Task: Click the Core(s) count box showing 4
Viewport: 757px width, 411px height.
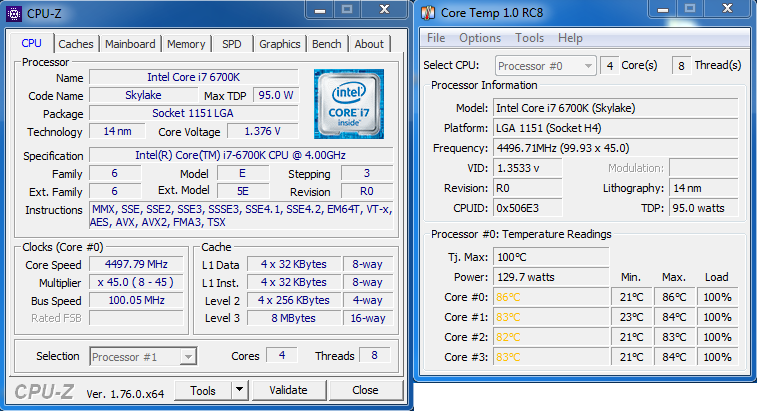Action: 610,66
